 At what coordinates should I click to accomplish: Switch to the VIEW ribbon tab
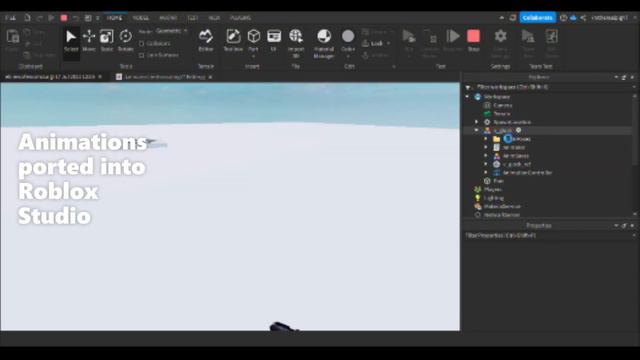pos(214,18)
